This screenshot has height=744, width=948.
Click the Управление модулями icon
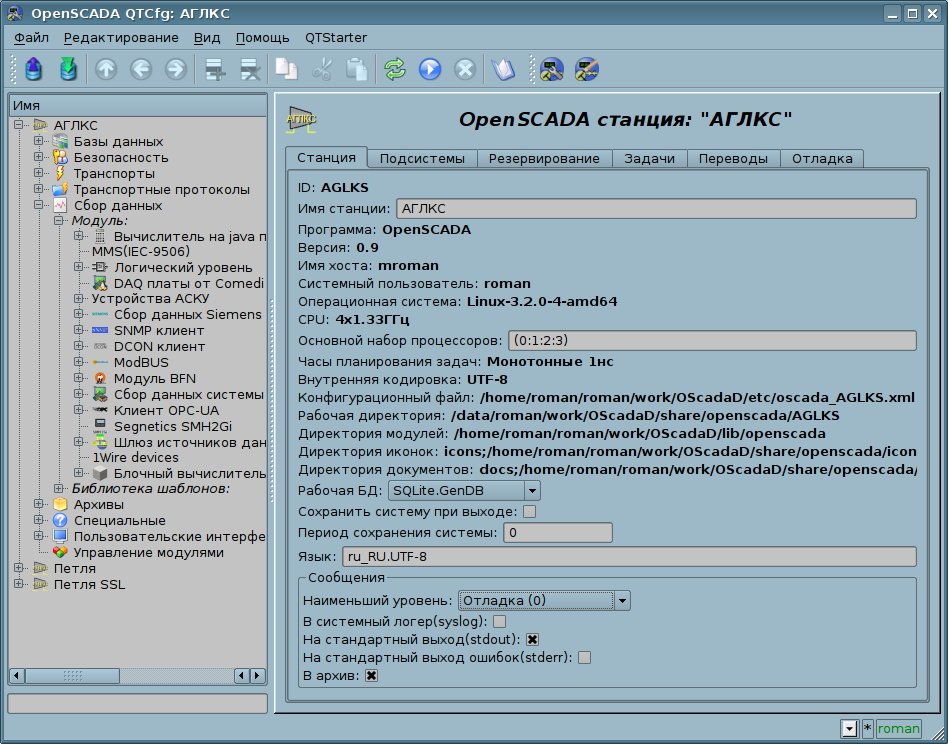[60, 552]
